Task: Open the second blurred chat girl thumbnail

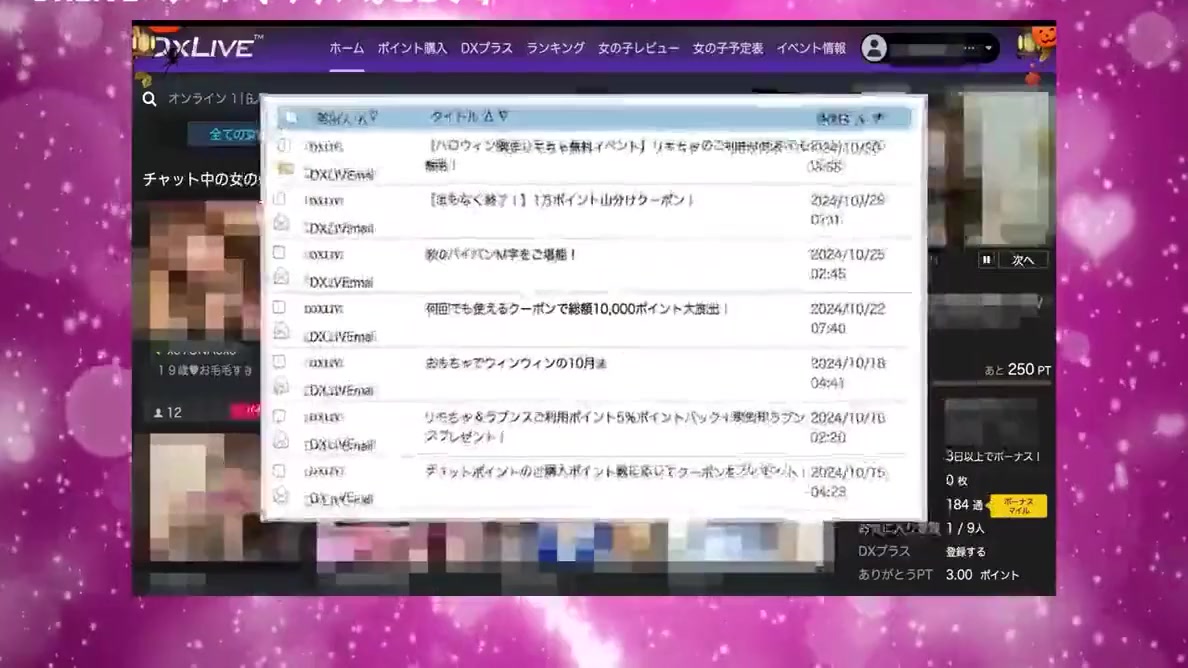Action: [205, 498]
